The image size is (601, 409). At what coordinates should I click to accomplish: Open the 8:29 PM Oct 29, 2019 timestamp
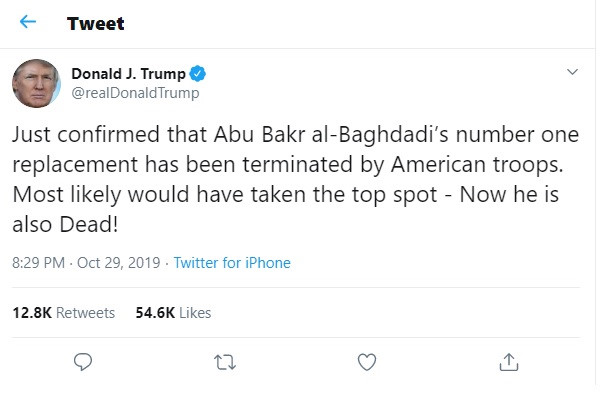(87, 263)
